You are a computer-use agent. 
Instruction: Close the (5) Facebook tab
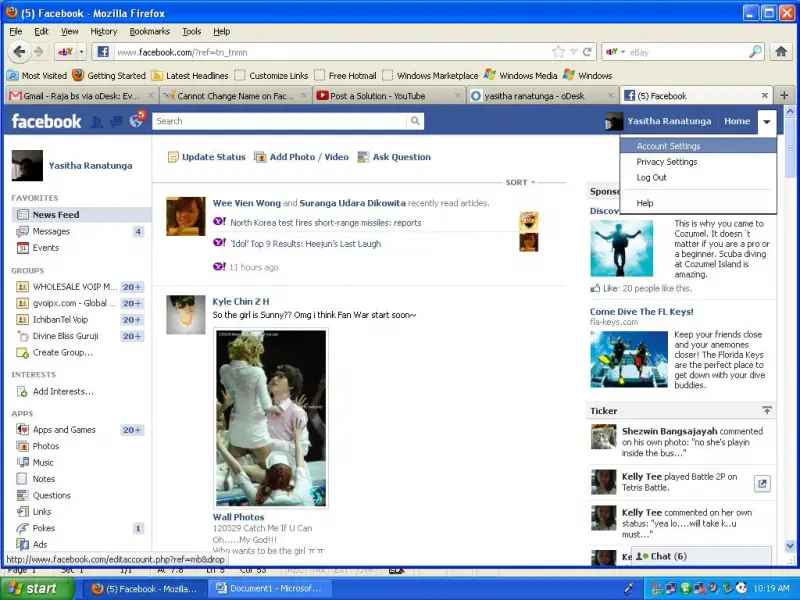(764, 95)
